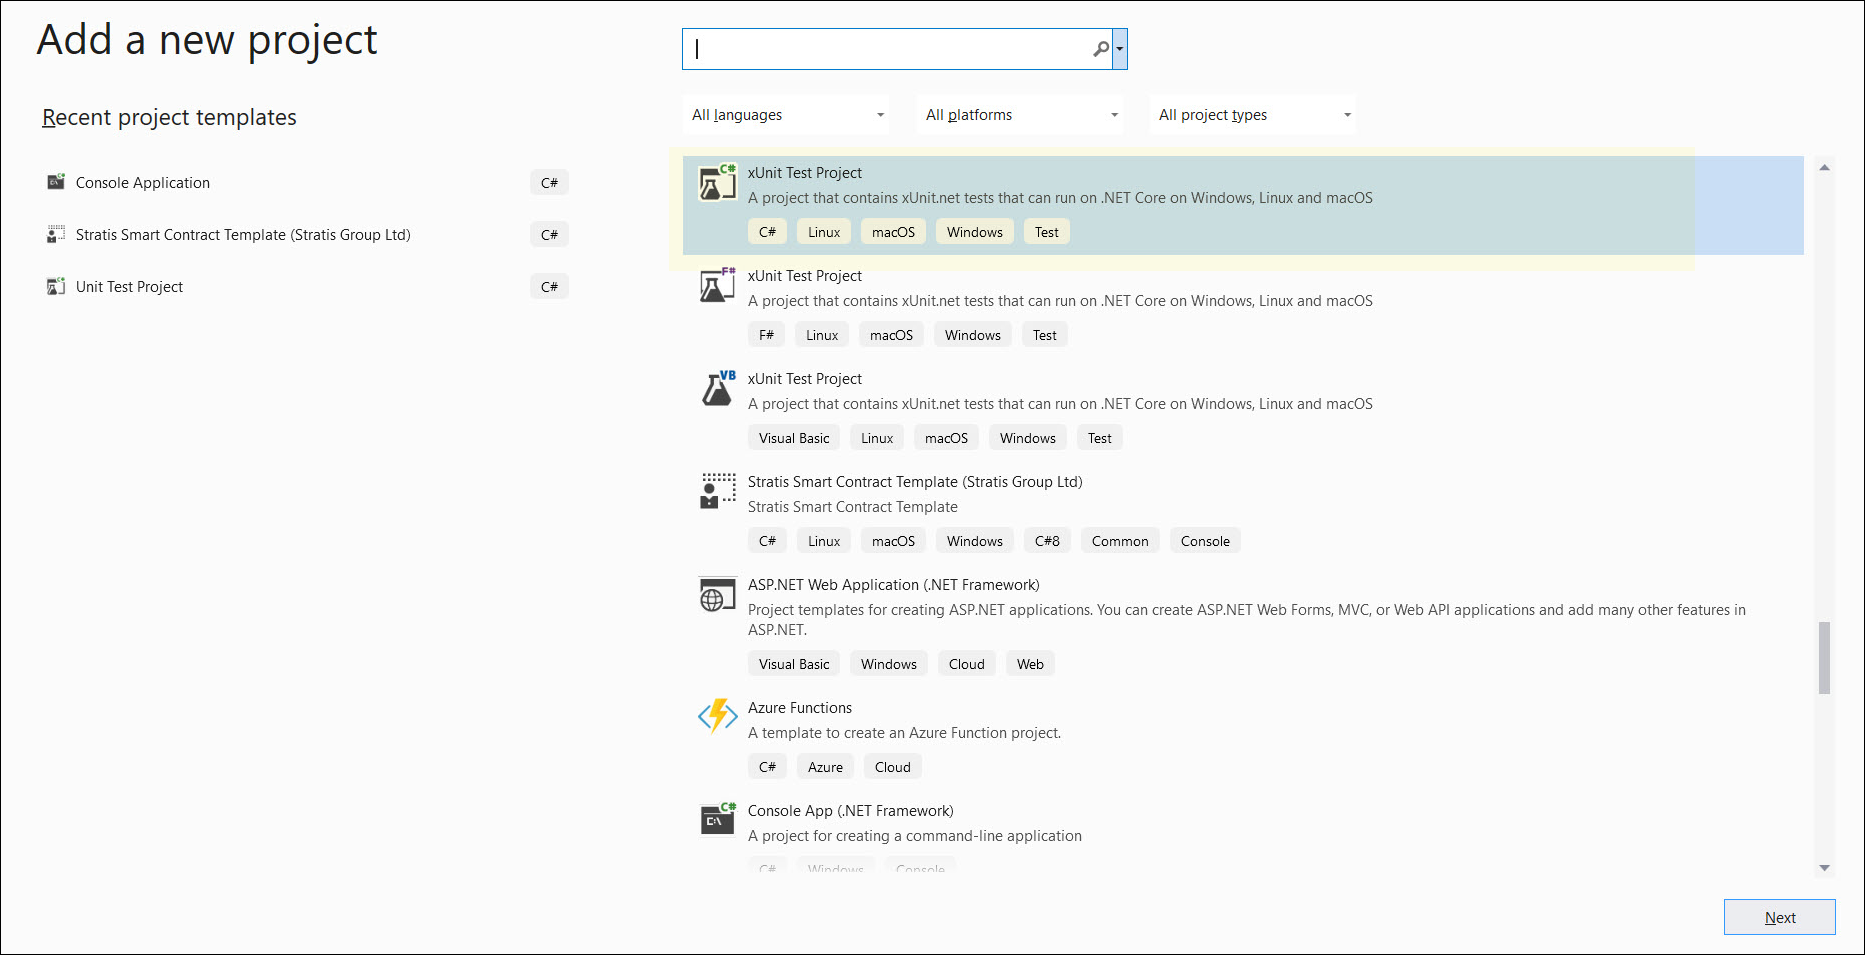
Task: Click the Console App (.NET Framework) icon
Action: tap(717, 819)
